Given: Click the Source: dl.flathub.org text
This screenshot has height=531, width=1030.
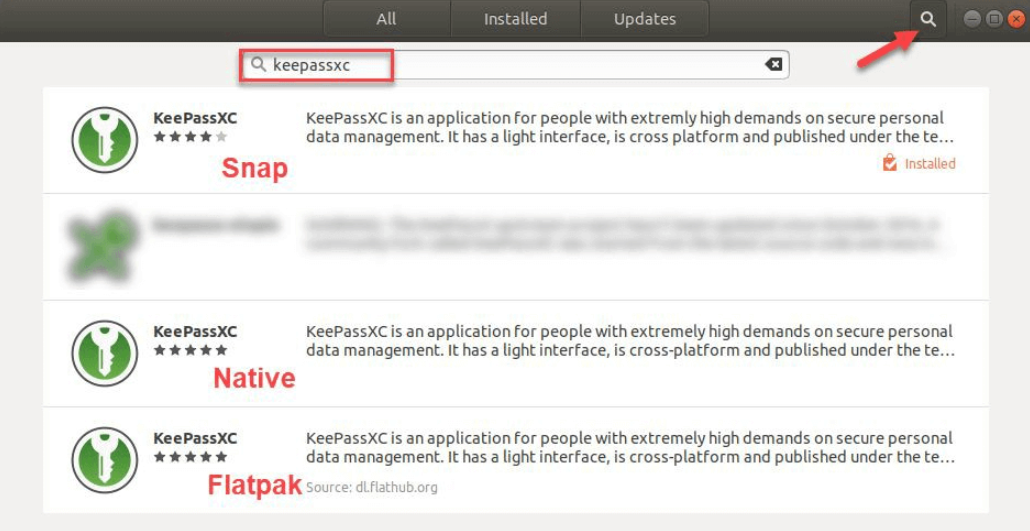Looking at the screenshot, I should (x=371, y=487).
